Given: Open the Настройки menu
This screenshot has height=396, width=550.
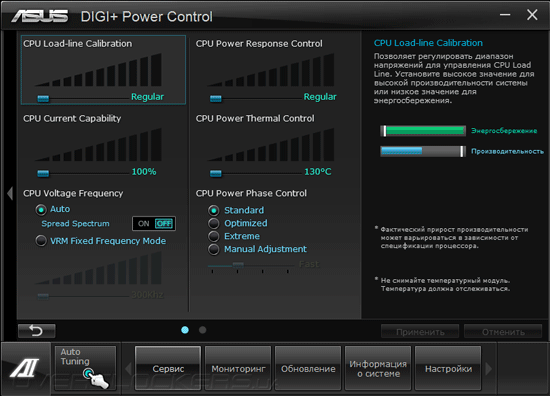Looking at the screenshot, I should coord(448,368).
